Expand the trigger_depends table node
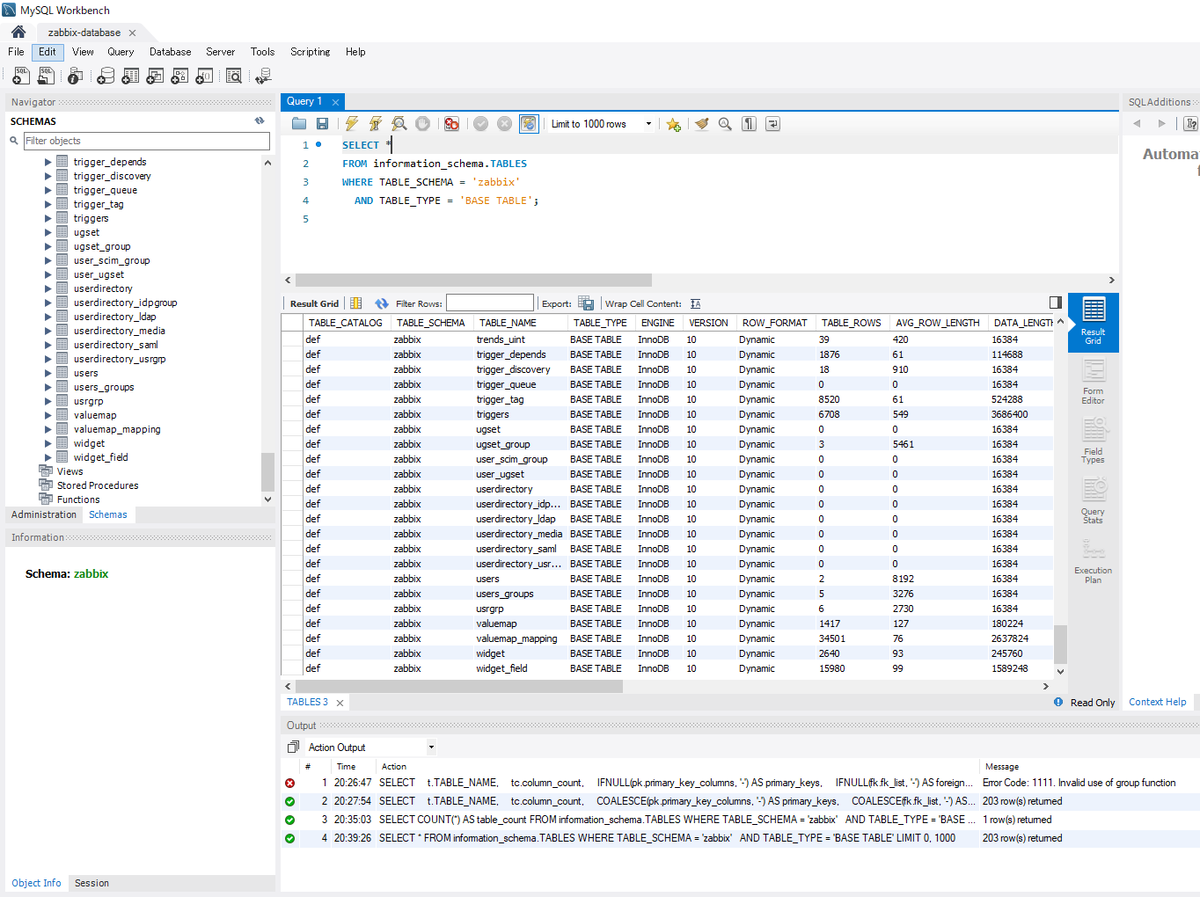This screenshot has height=897, width=1200. 48,162
